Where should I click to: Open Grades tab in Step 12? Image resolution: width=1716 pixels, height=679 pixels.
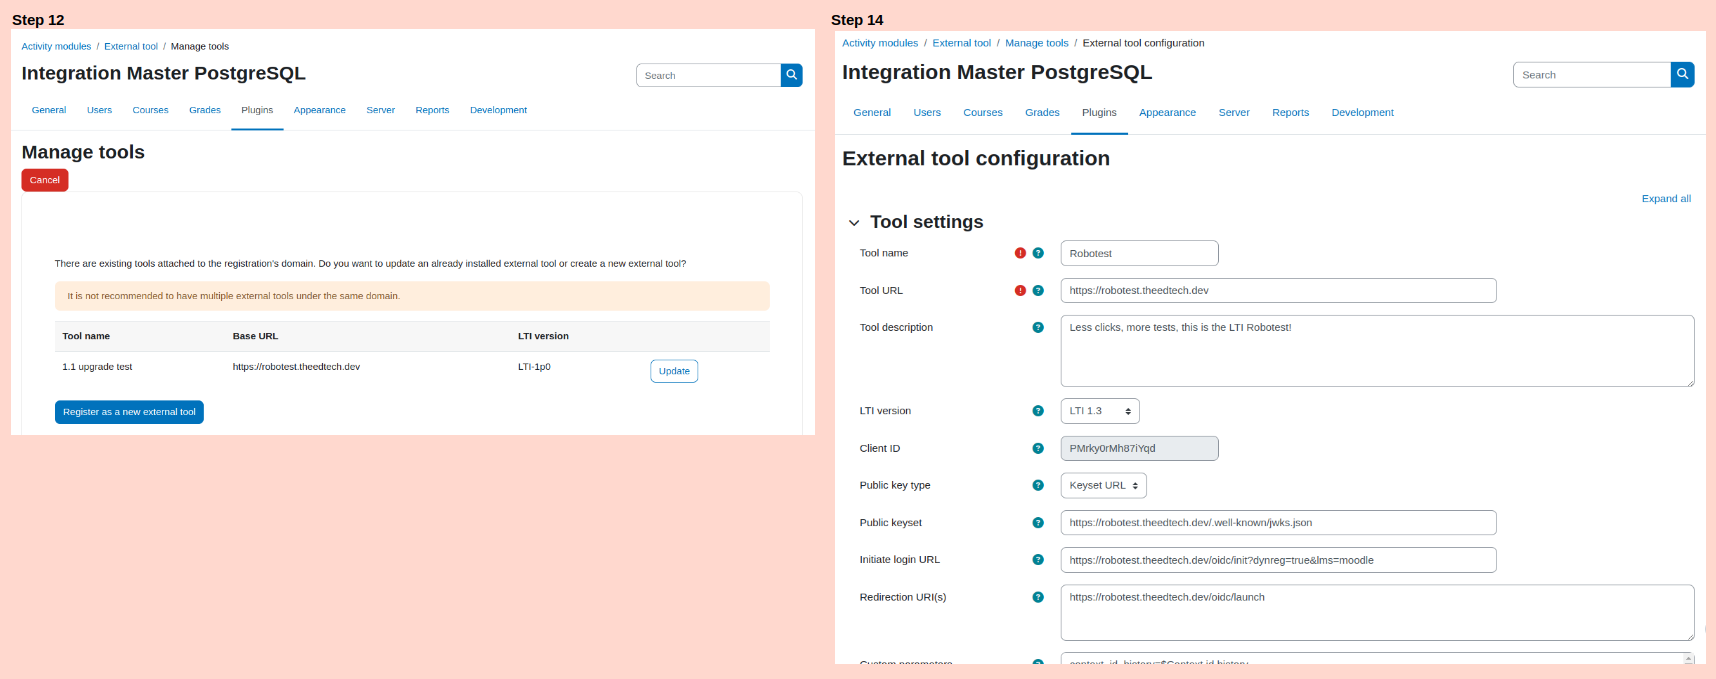205,110
